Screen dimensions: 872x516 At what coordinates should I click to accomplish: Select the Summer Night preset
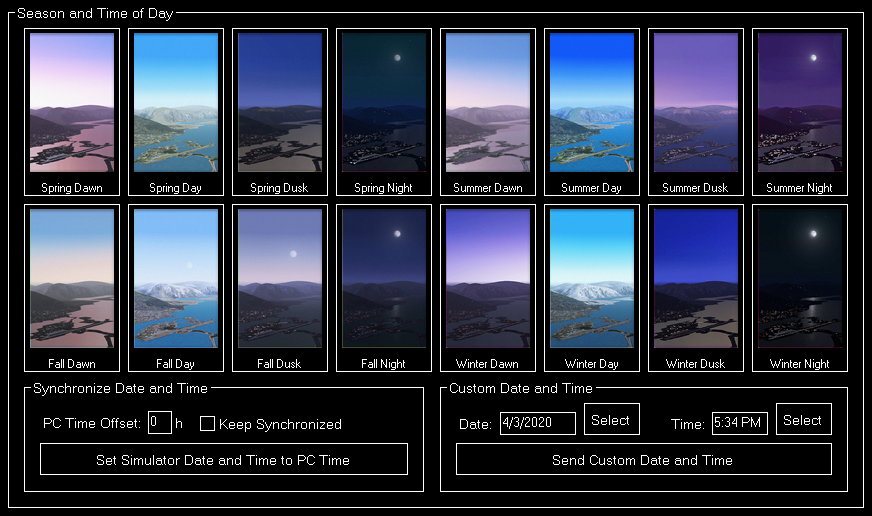click(800, 112)
